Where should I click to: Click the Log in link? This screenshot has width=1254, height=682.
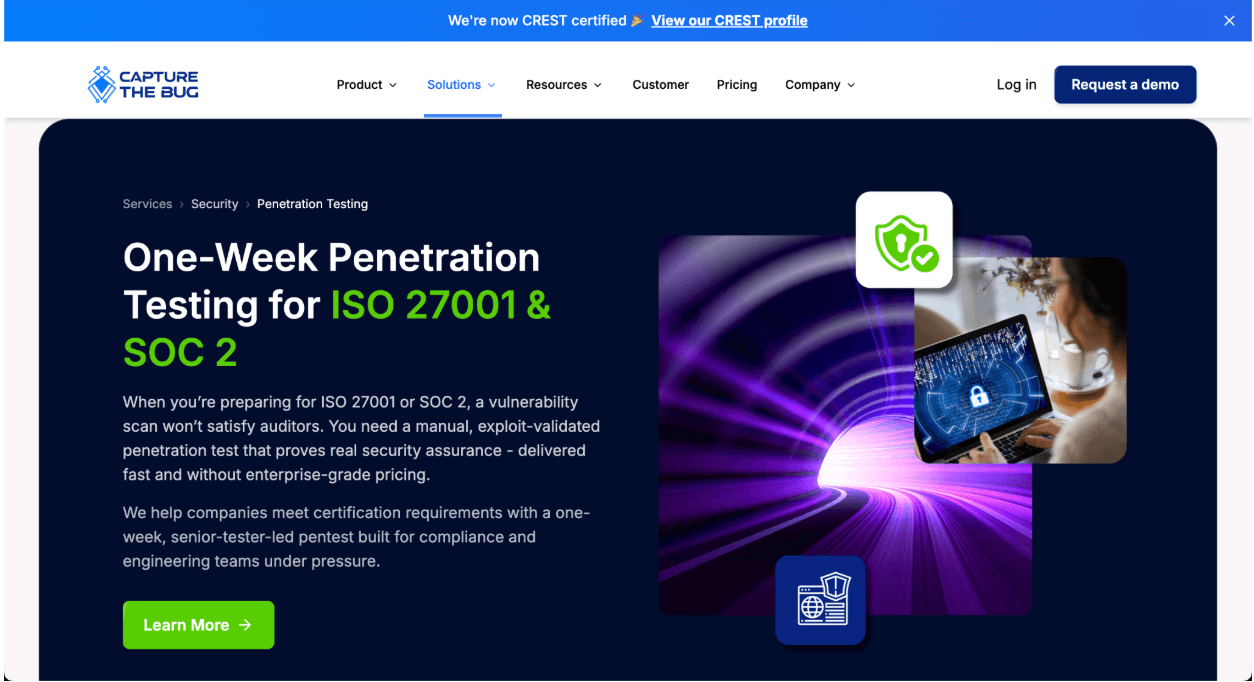point(1016,85)
